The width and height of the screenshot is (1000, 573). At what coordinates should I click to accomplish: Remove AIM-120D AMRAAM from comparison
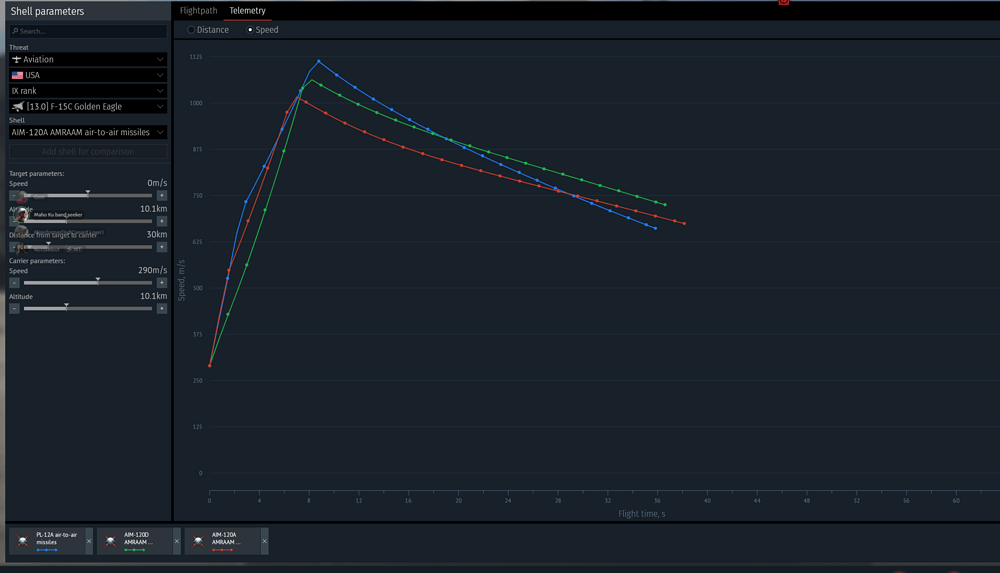177,541
